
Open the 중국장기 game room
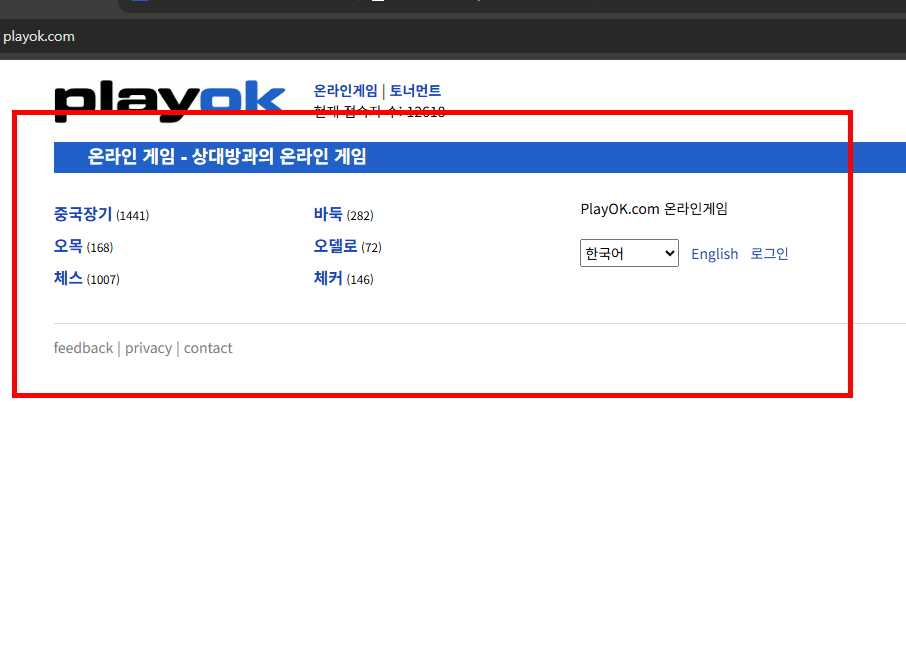(82, 214)
